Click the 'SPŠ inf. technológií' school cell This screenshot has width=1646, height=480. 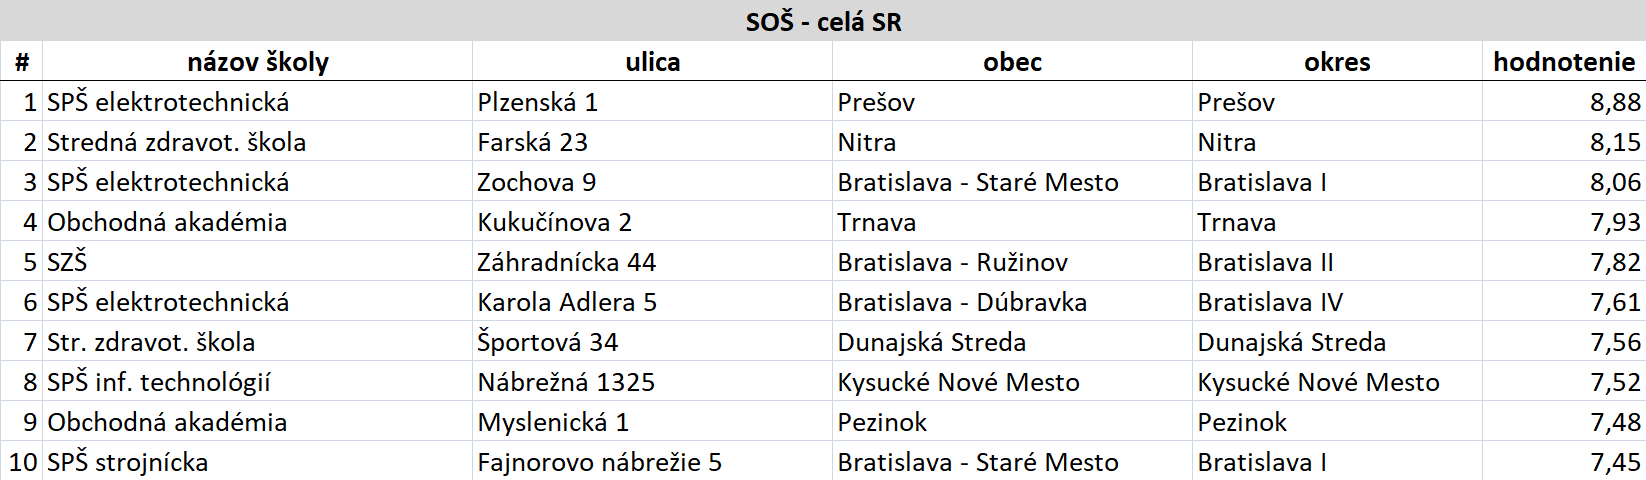[x=257, y=381]
